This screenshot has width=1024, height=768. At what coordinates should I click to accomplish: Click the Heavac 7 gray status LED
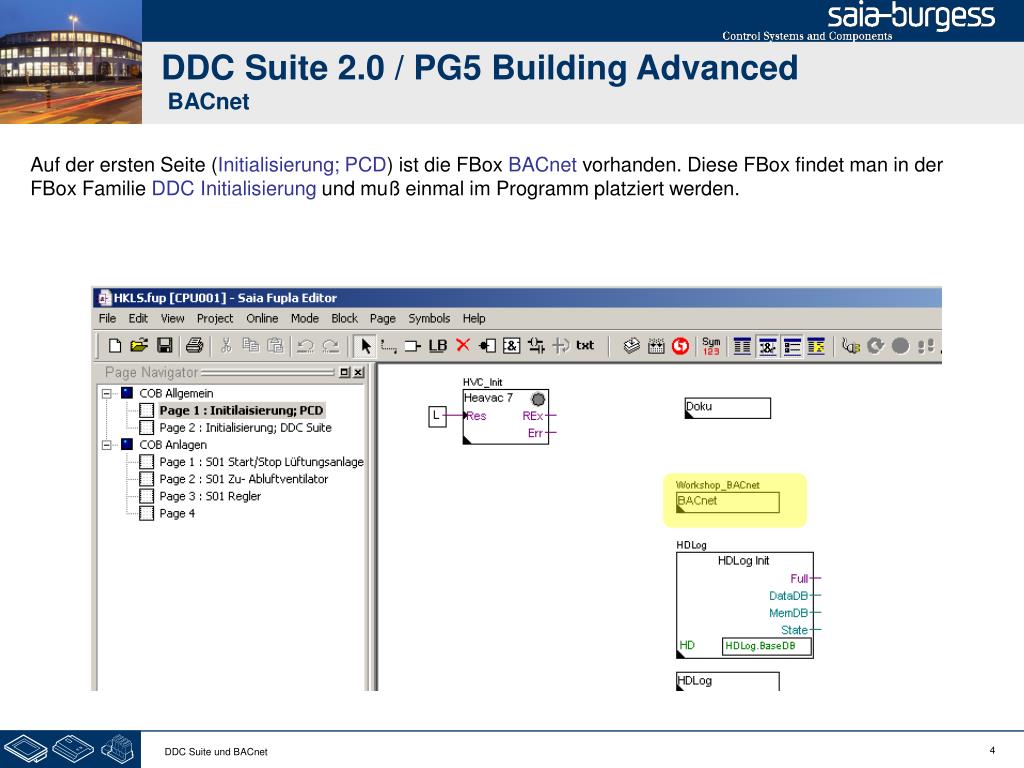[x=538, y=399]
